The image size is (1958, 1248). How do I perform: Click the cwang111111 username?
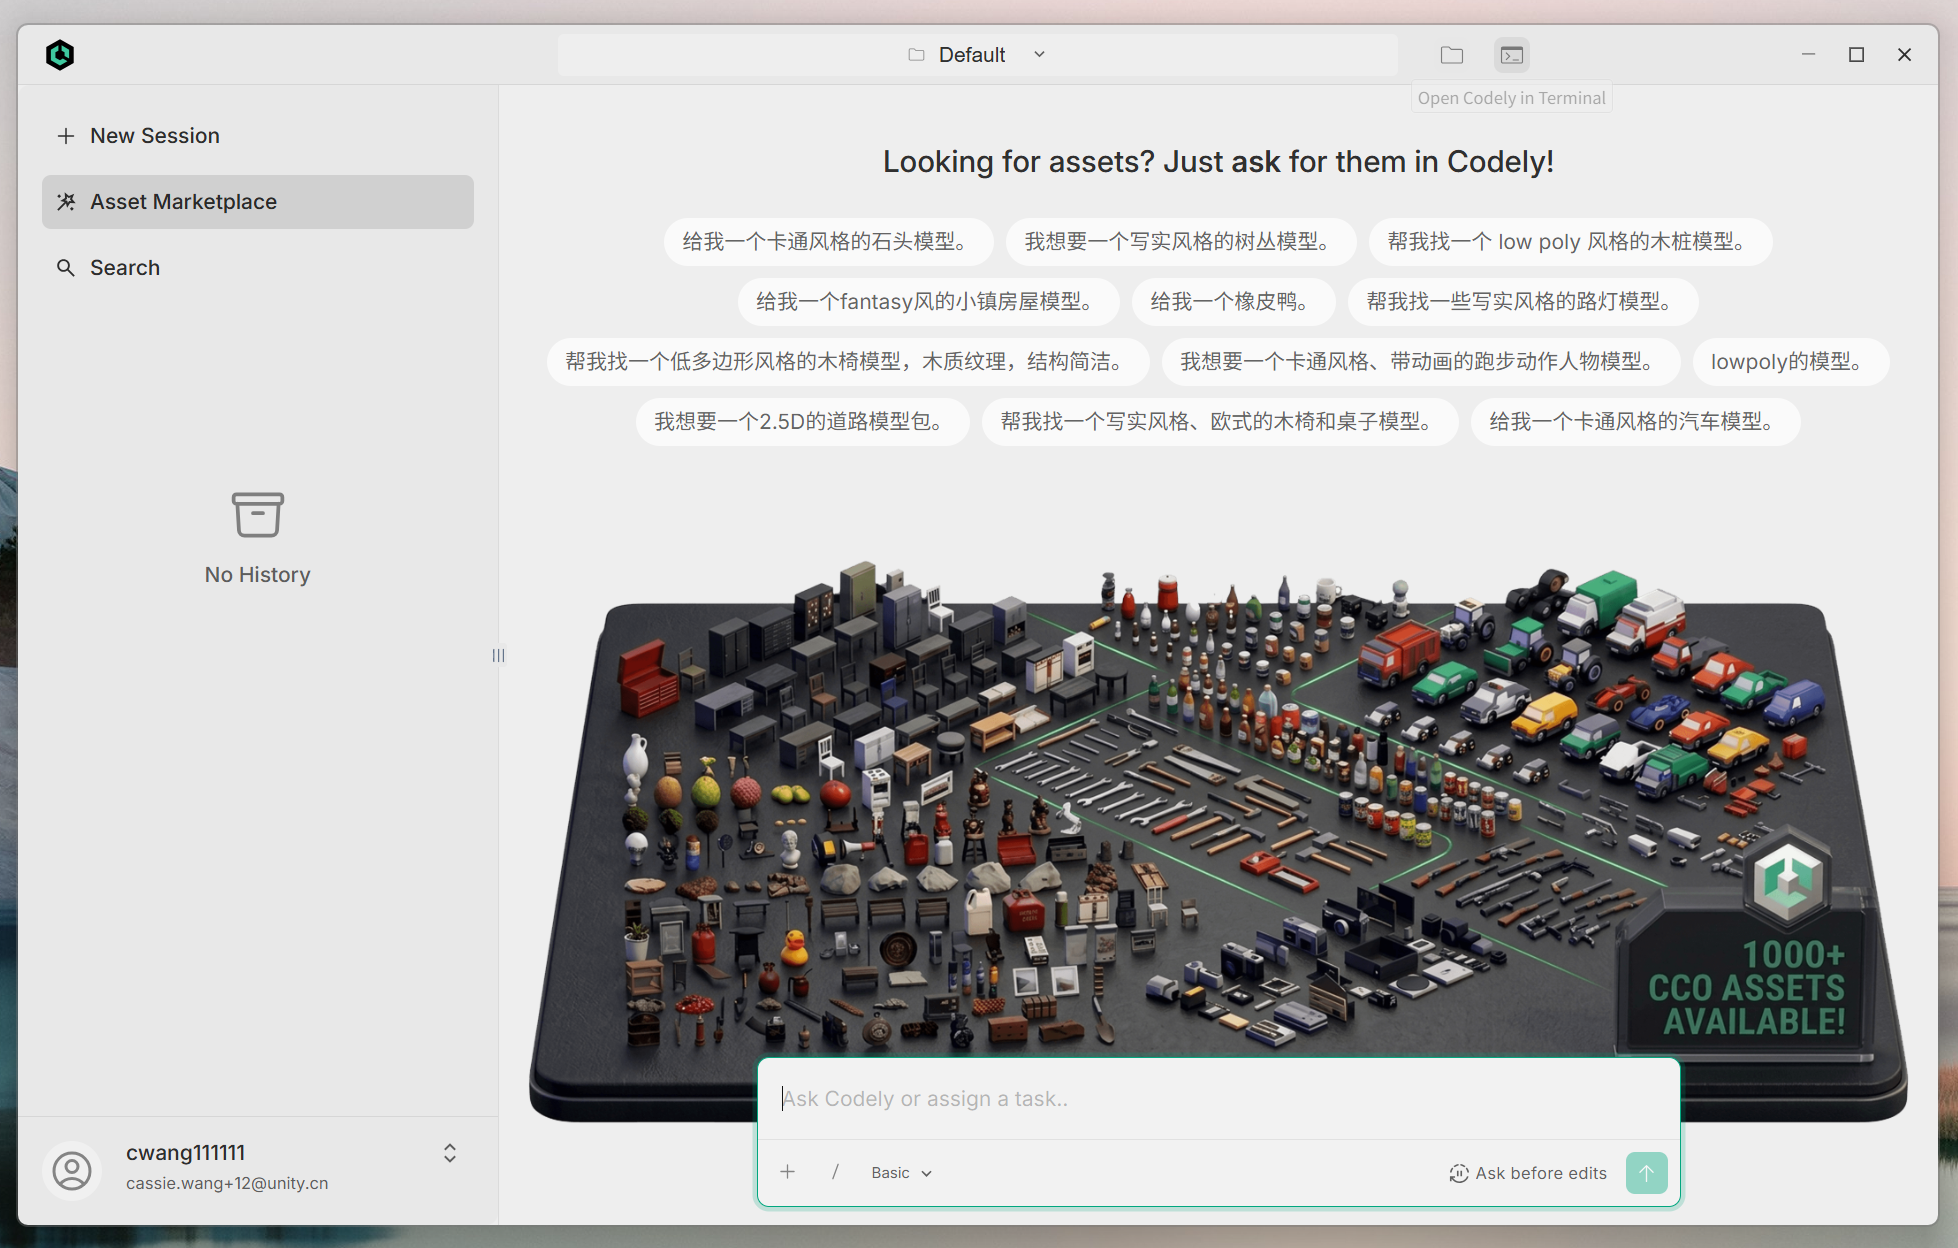pyautogui.click(x=185, y=1153)
